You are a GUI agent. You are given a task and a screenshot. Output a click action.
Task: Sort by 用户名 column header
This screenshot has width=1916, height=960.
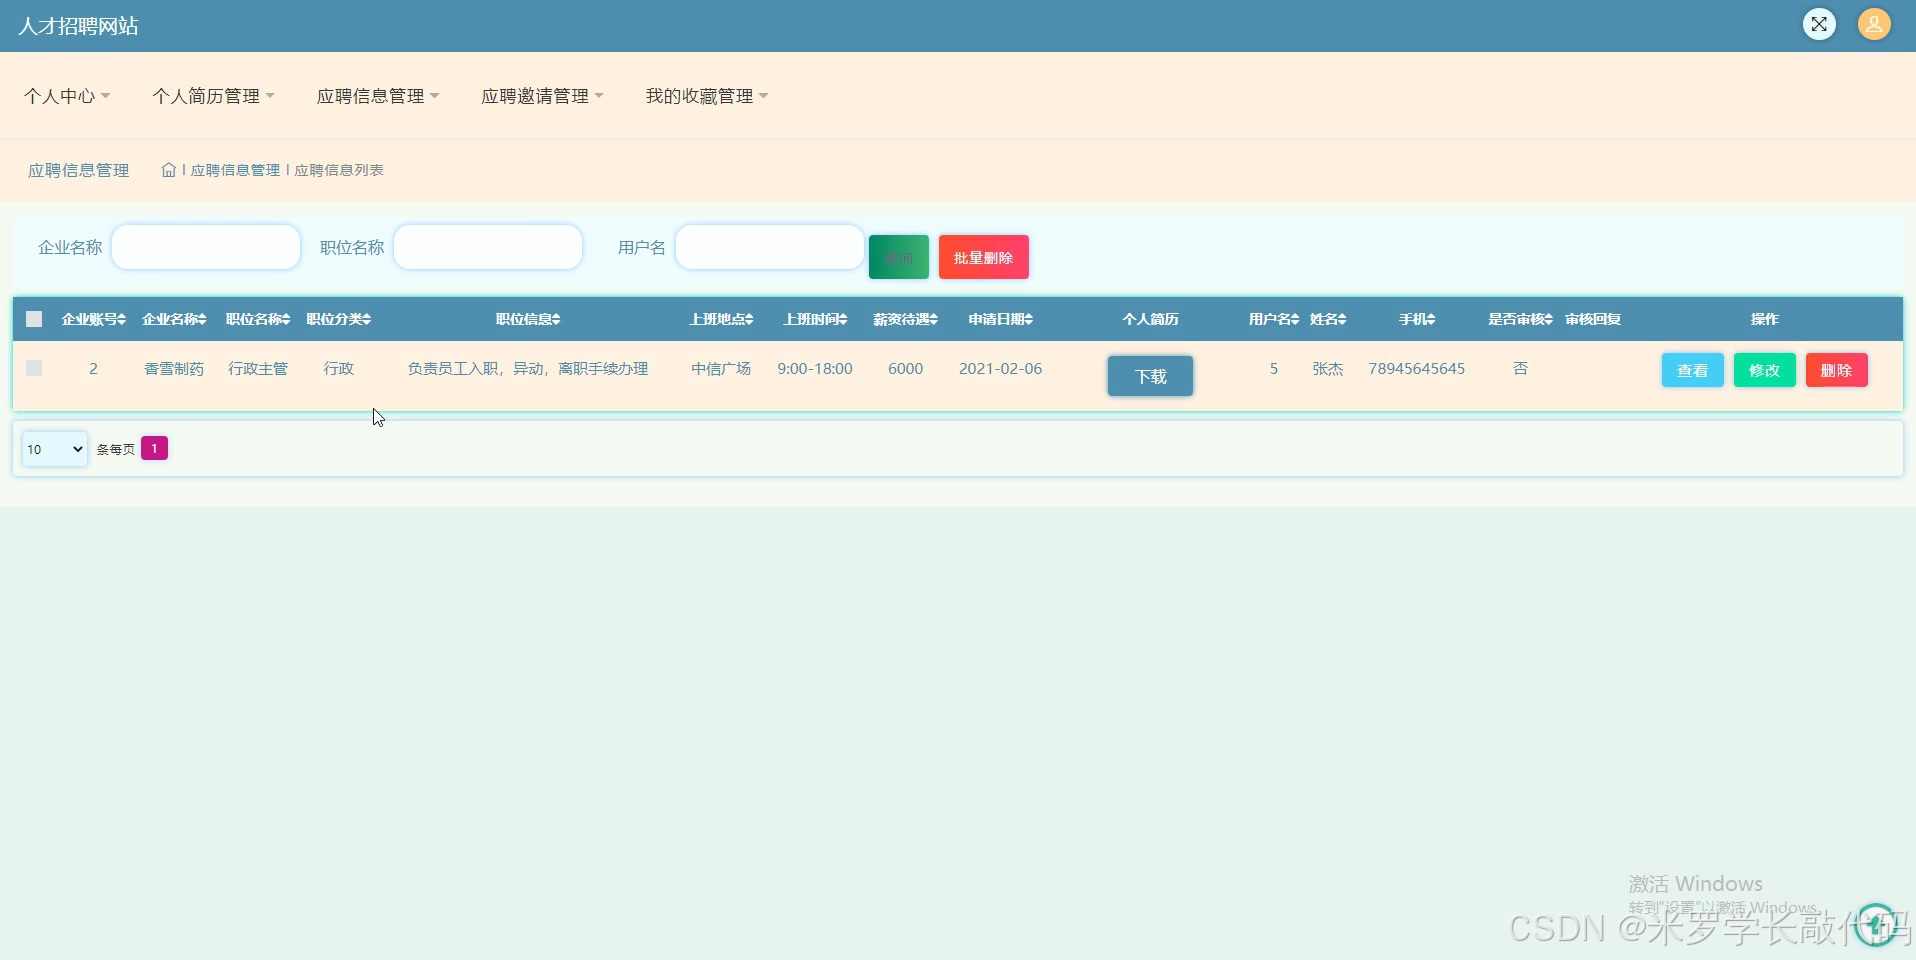tap(1274, 319)
